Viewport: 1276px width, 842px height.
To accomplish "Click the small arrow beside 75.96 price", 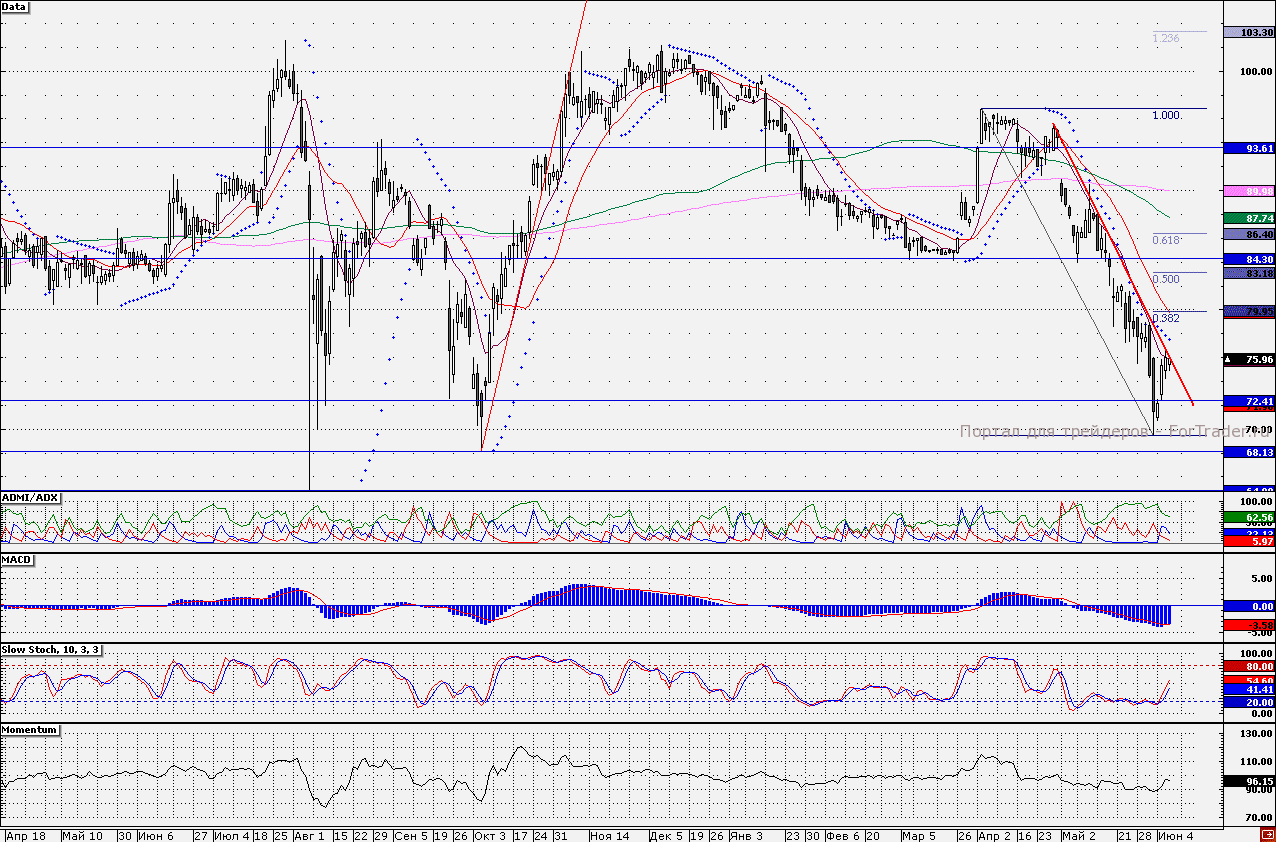I will click(x=1228, y=359).
